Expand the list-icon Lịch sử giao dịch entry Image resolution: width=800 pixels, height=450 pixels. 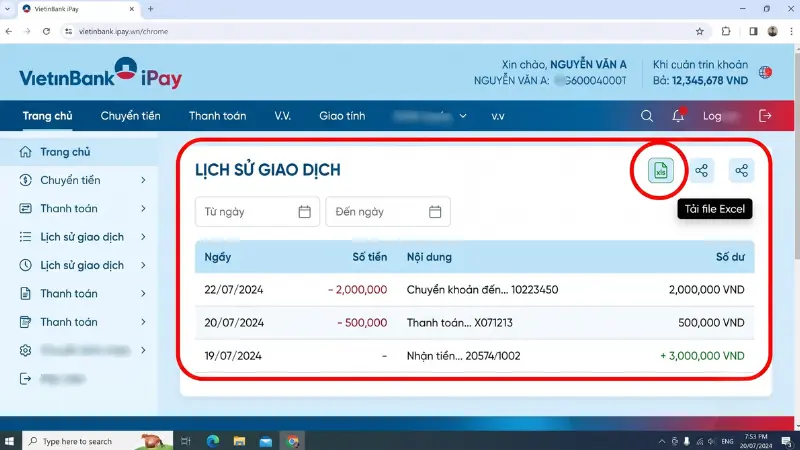tap(143, 237)
